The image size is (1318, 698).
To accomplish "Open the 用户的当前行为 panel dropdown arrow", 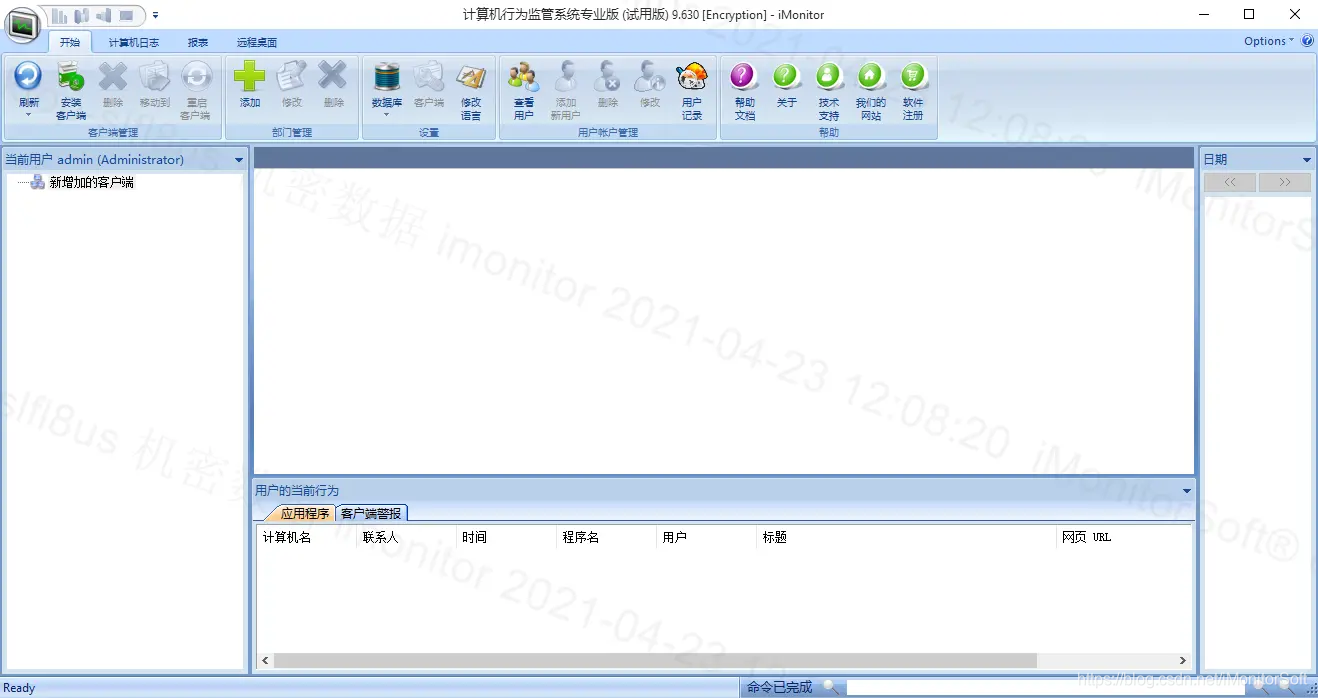I will (1187, 490).
